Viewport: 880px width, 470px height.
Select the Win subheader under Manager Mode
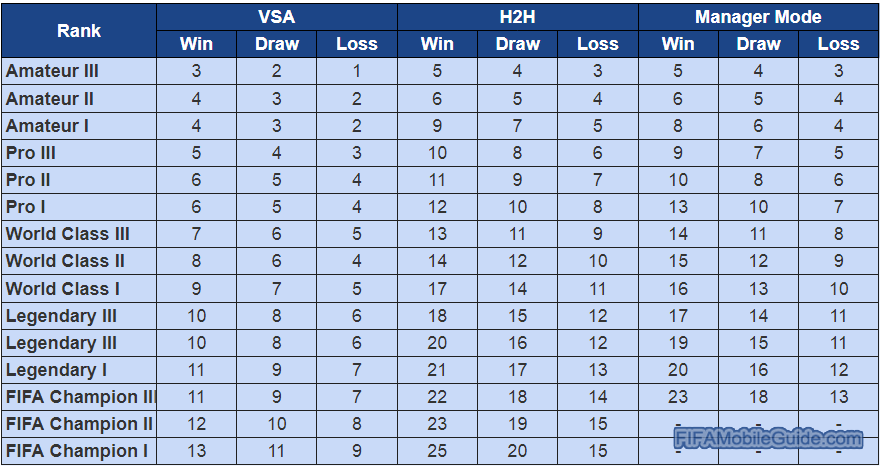click(x=678, y=44)
